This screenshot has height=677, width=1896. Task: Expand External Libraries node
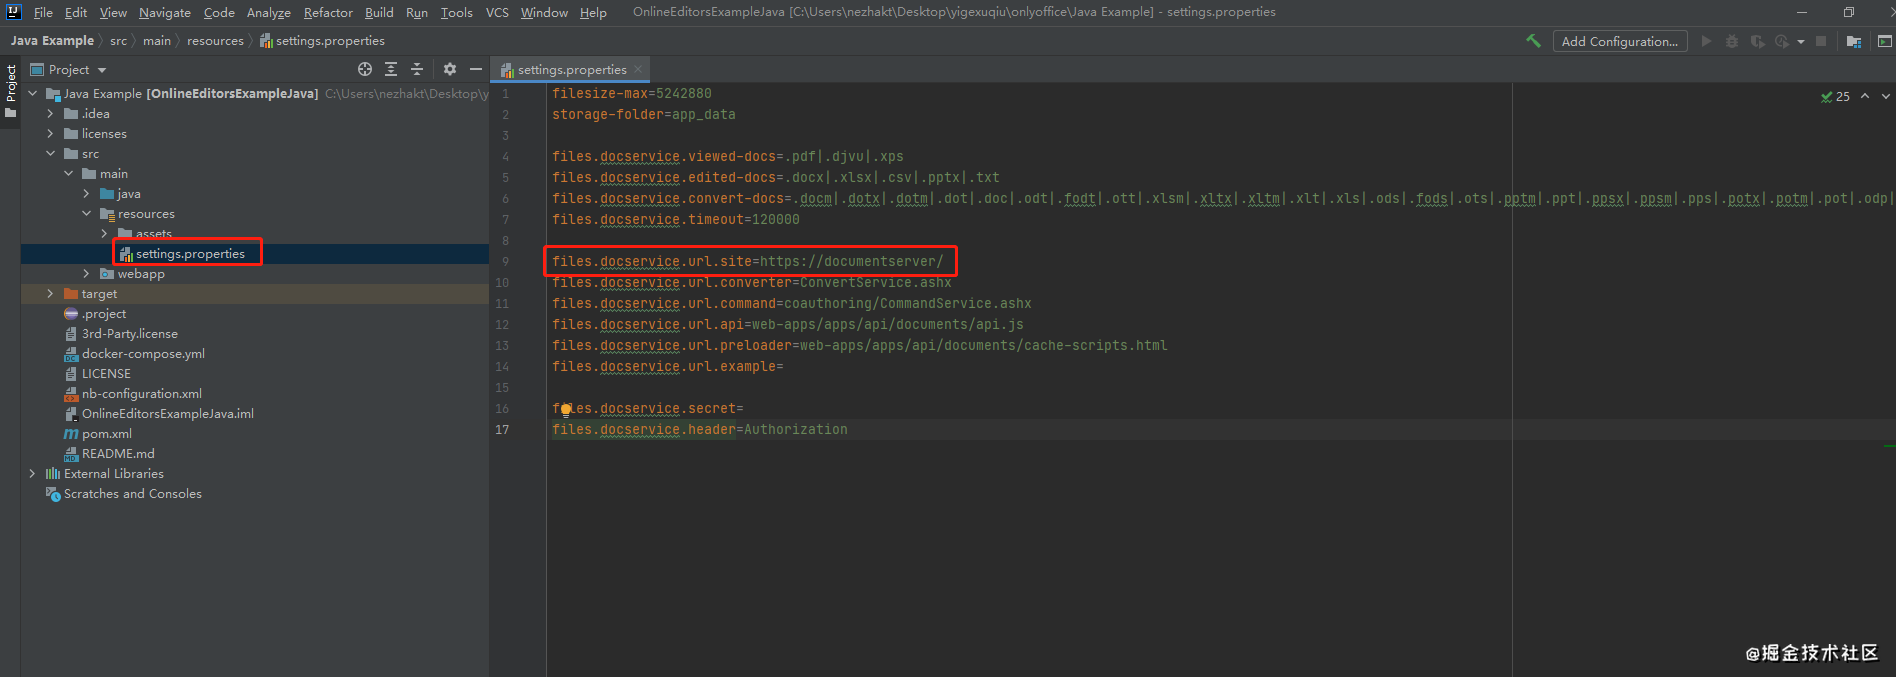(x=32, y=473)
